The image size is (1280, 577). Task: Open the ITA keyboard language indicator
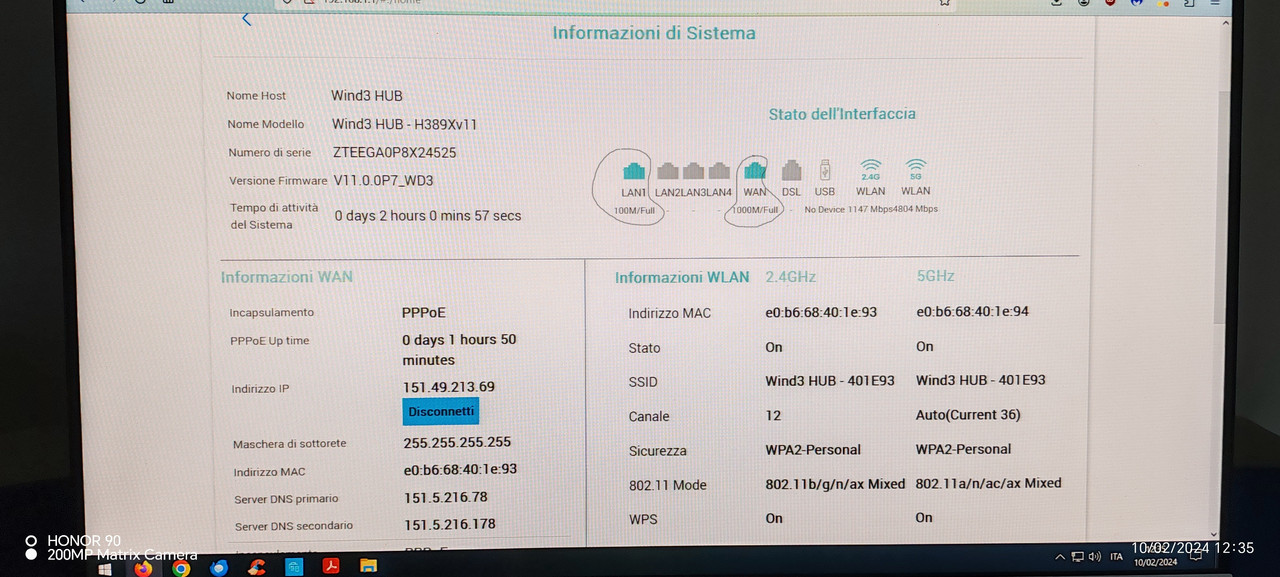point(1117,557)
